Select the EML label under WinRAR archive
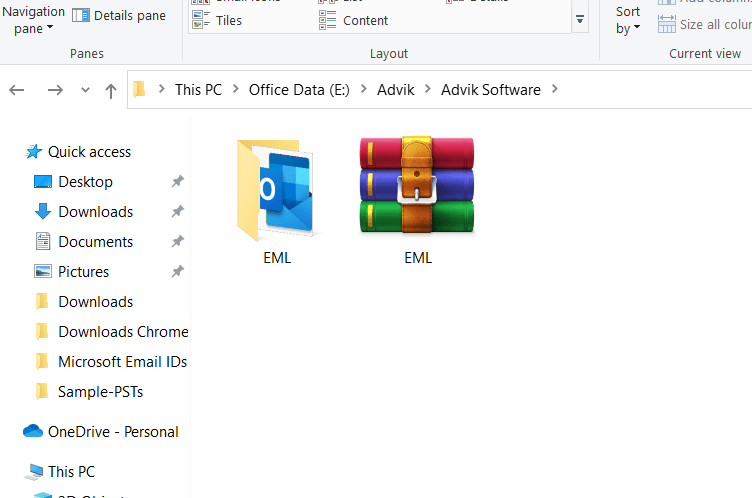The image size is (752, 498). [x=418, y=258]
